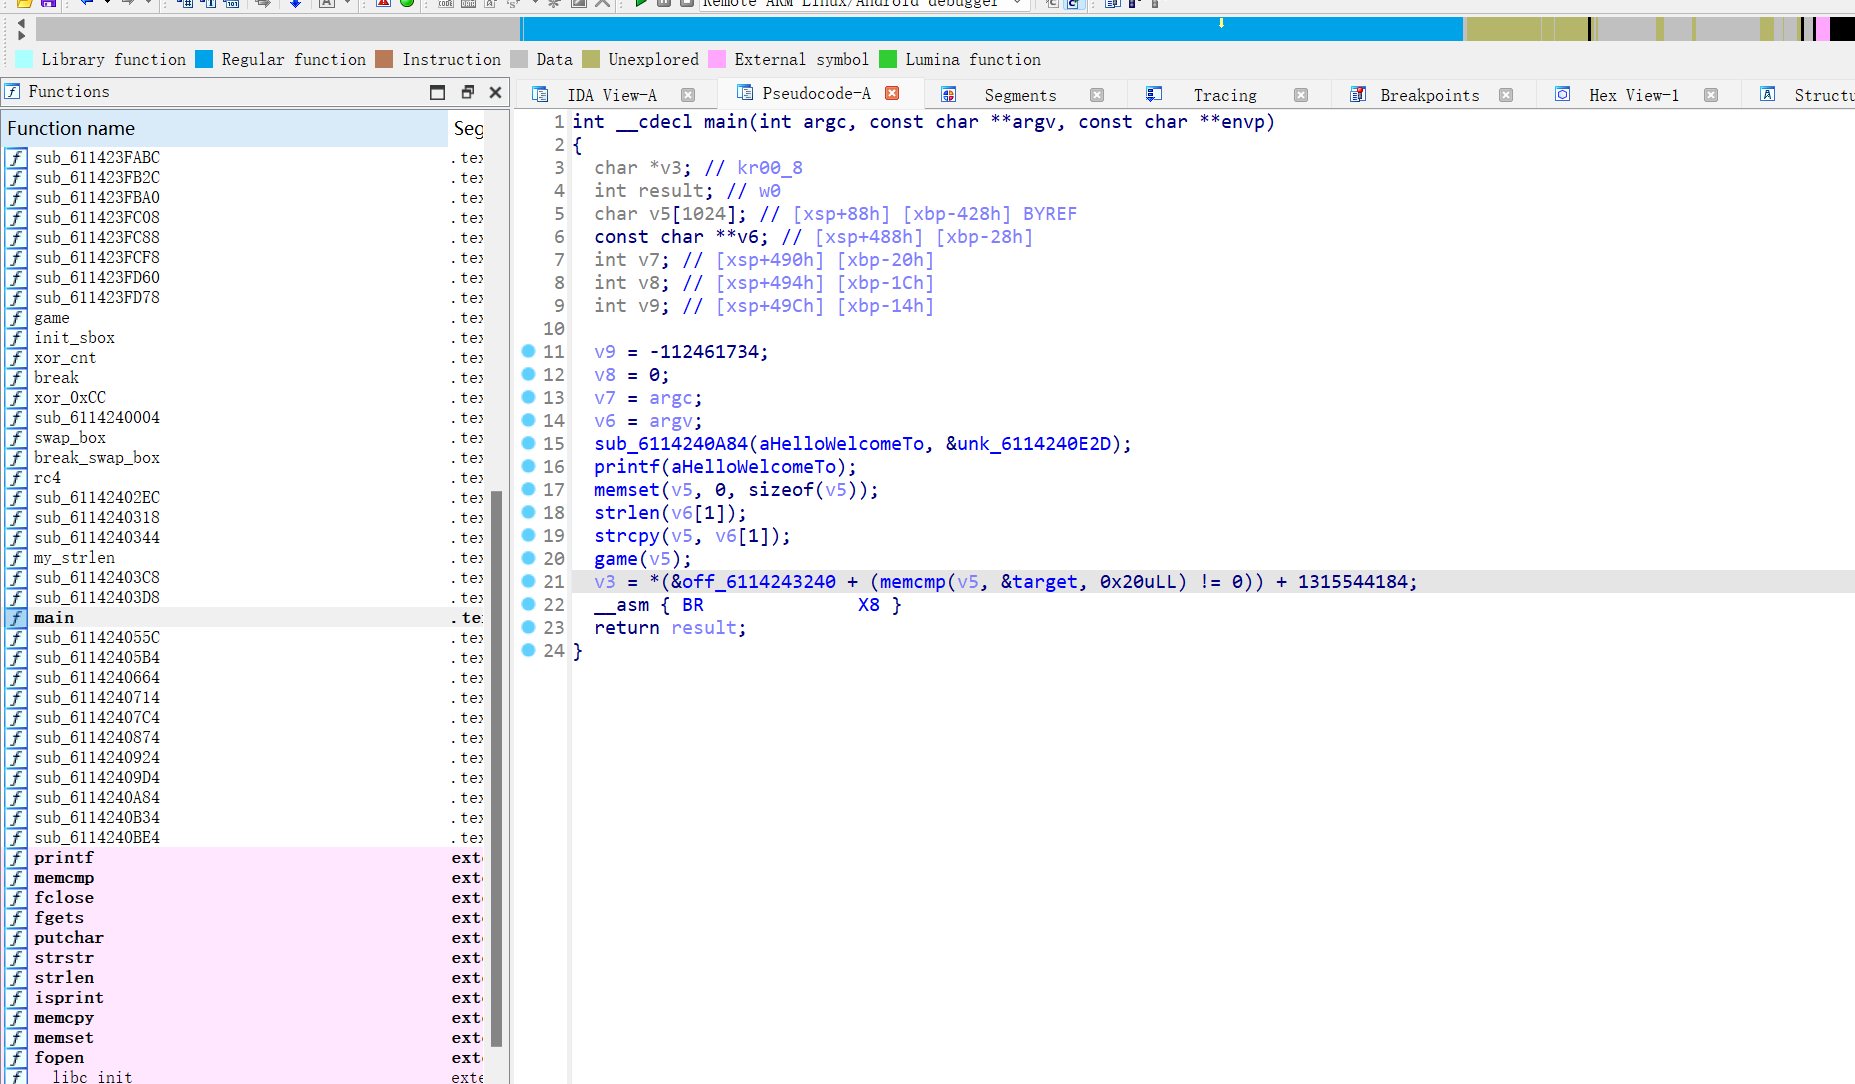1855x1084 pixels.
Task: Click the Structures tab icon
Action: click(1767, 95)
